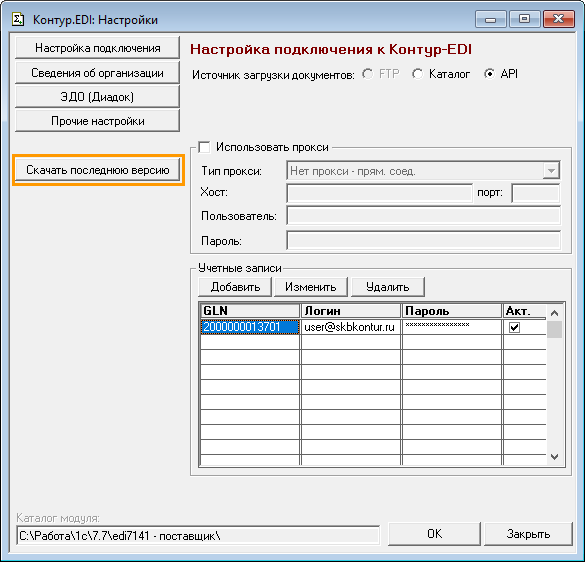Viewport: 585px width, 562px height.
Task: Enable the Использовать прокси checkbox
Action: tap(204, 147)
